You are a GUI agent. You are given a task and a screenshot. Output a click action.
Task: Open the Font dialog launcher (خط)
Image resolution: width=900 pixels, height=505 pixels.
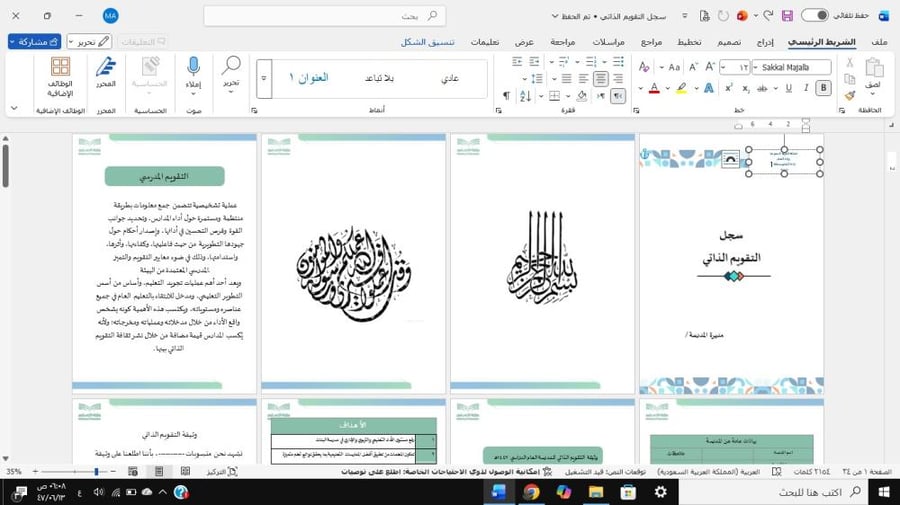636,110
